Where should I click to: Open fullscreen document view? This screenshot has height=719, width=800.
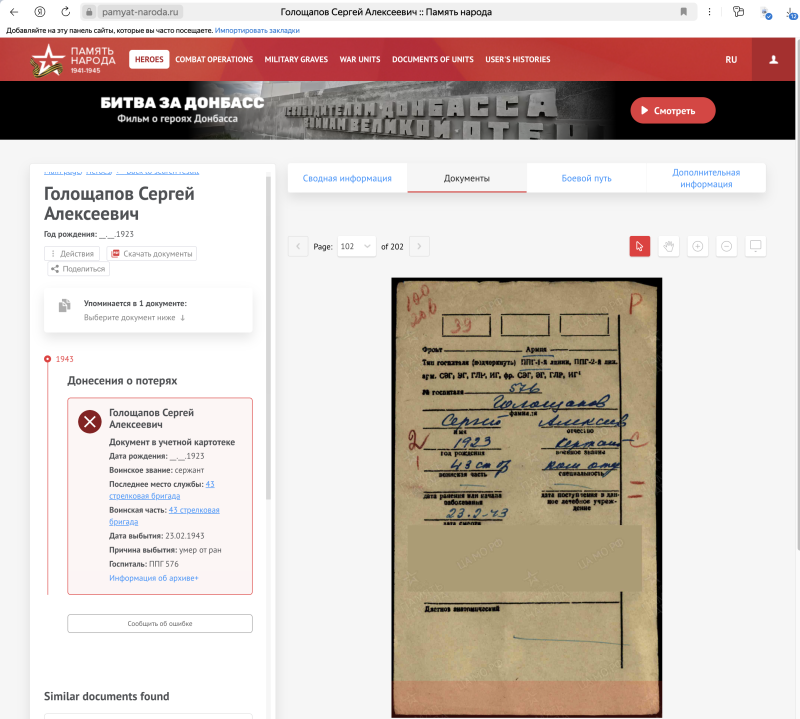click(x=756, y=246)
